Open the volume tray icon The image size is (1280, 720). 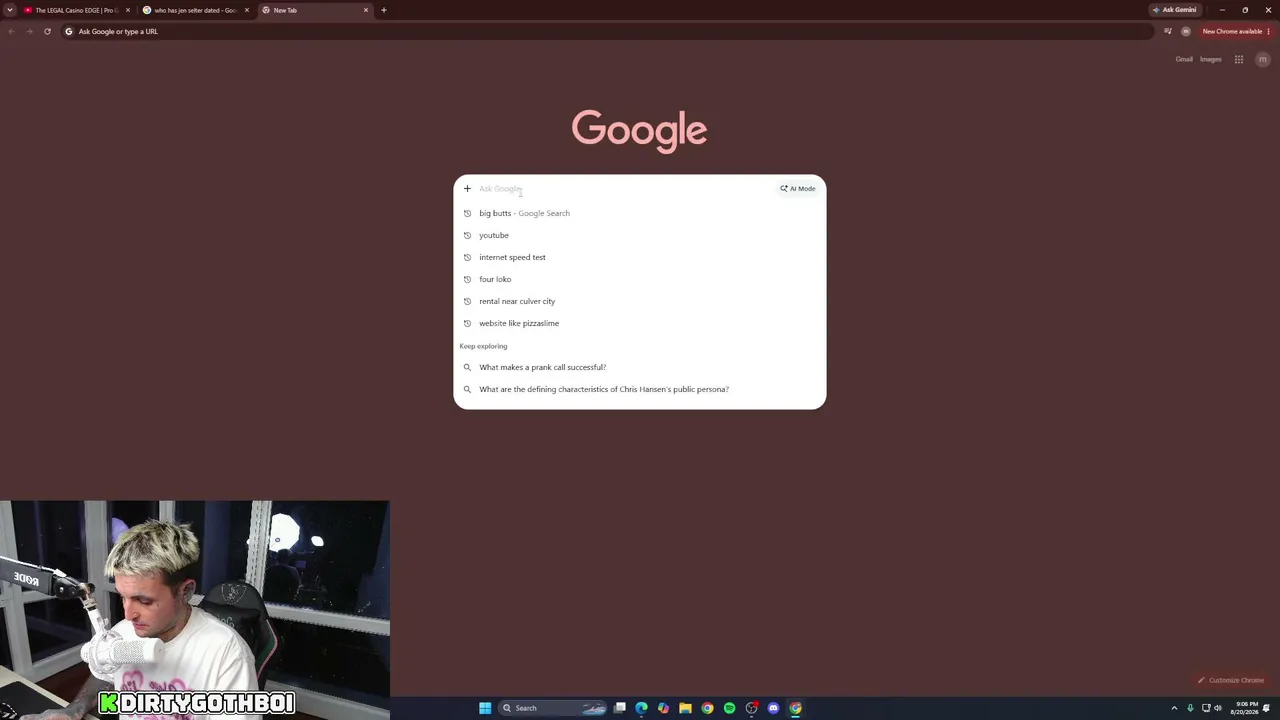point(1218,708)
